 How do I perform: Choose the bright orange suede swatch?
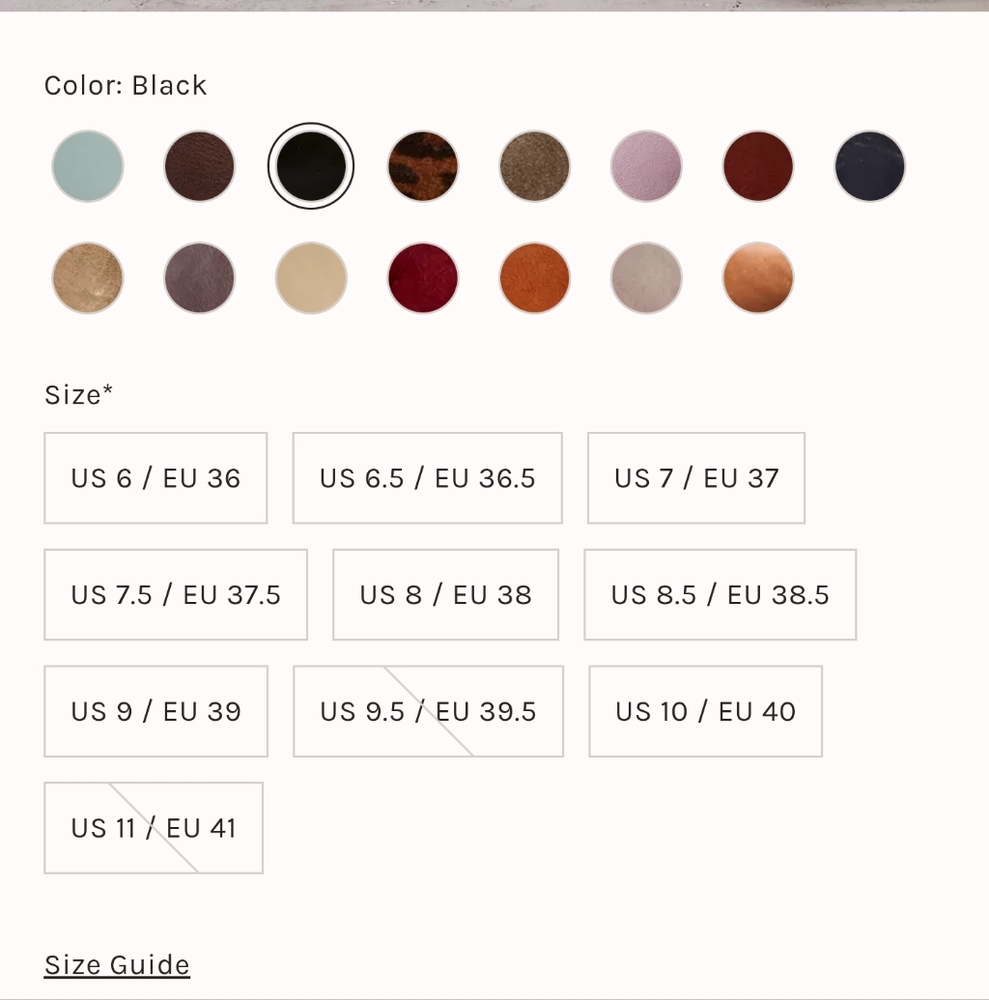tap(535, 278)
